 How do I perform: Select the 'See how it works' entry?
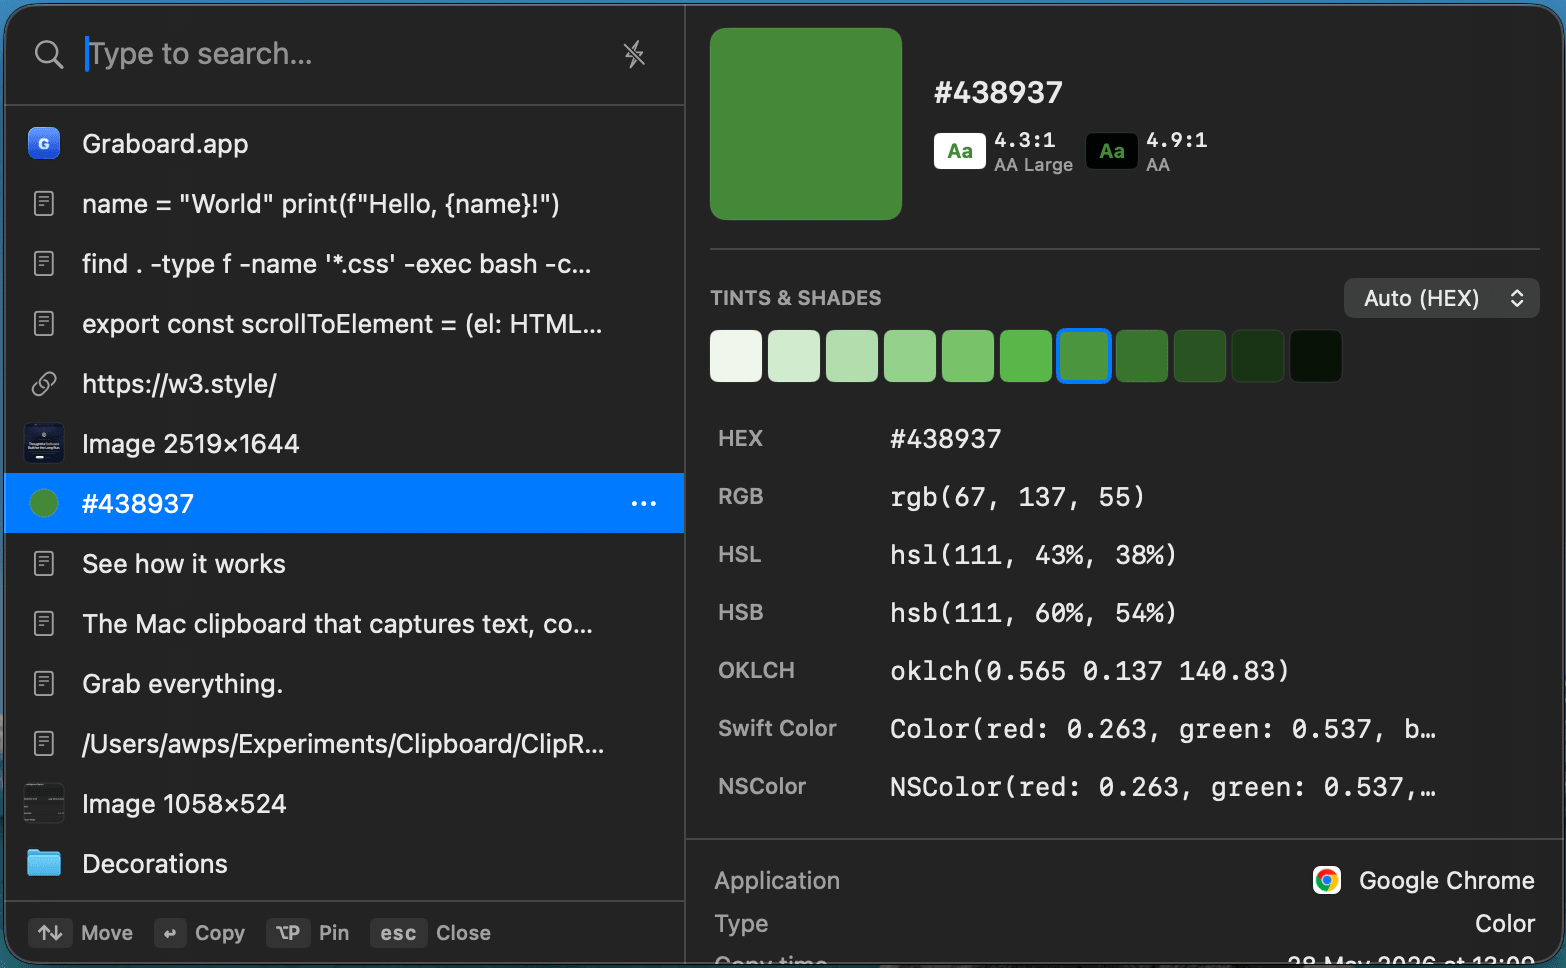344,564
